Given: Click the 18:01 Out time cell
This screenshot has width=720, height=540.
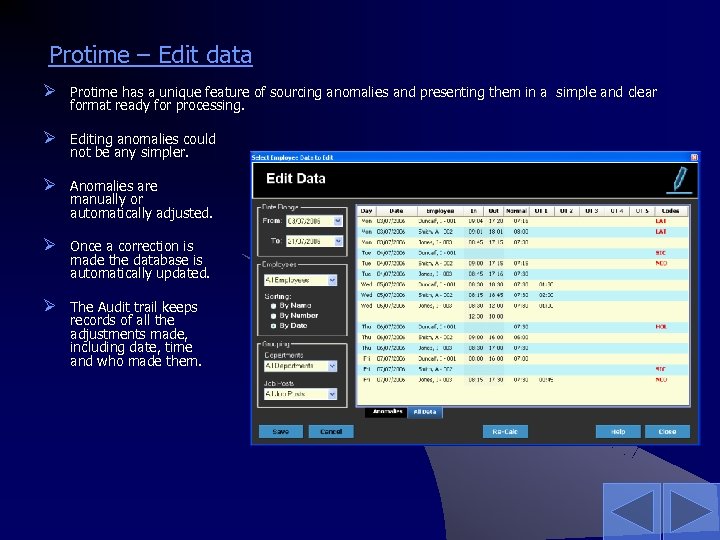Looking at the screenshot, I should click(x=496, y=231).
